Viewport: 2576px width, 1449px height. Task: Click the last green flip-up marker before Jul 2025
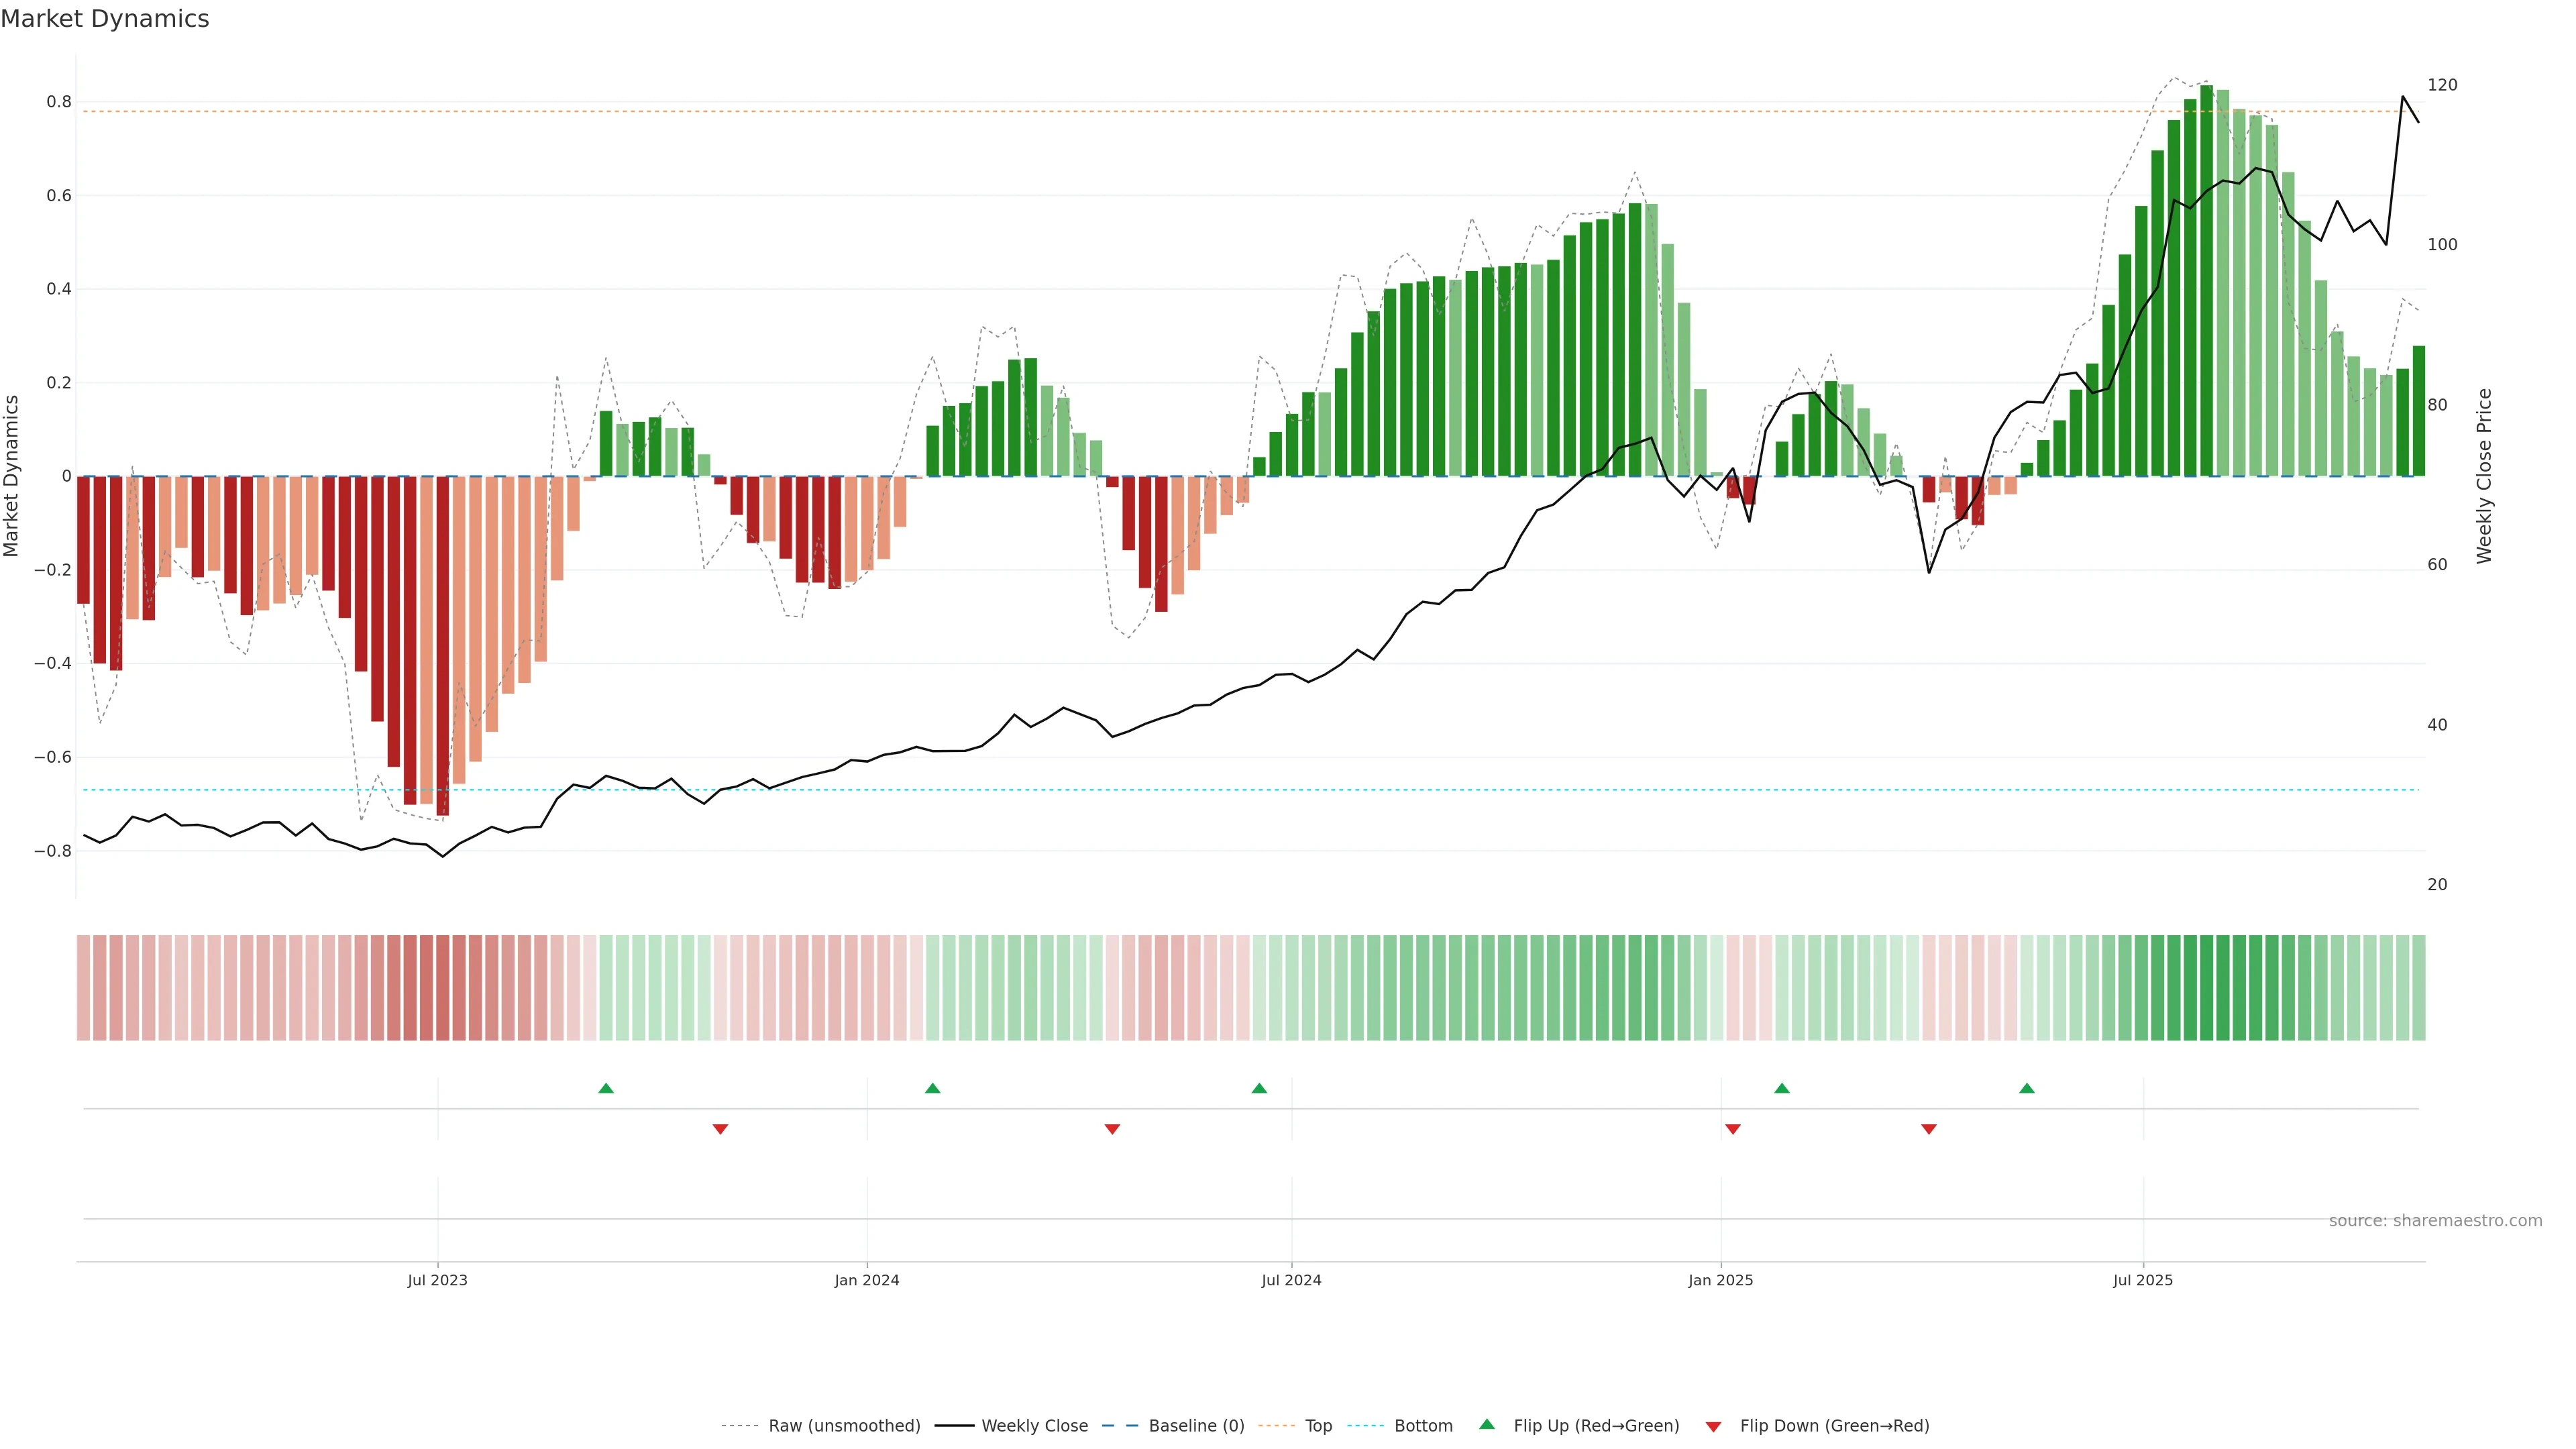(2027, 1088)
